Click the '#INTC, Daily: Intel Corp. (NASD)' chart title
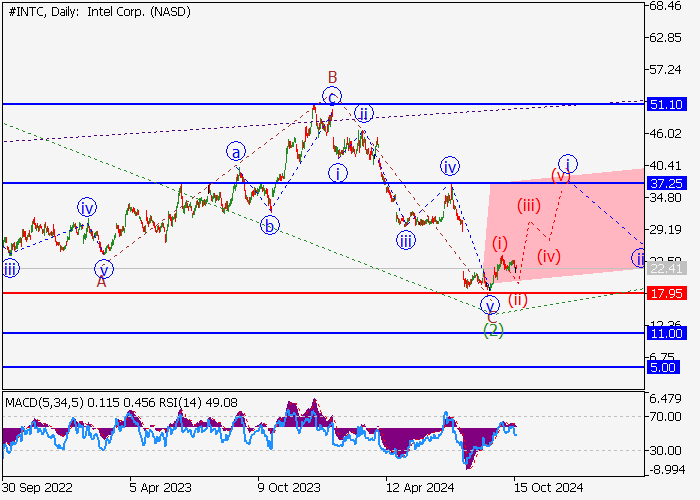The width and height of the screenshot is (700, 500). (x=100, y=12)
